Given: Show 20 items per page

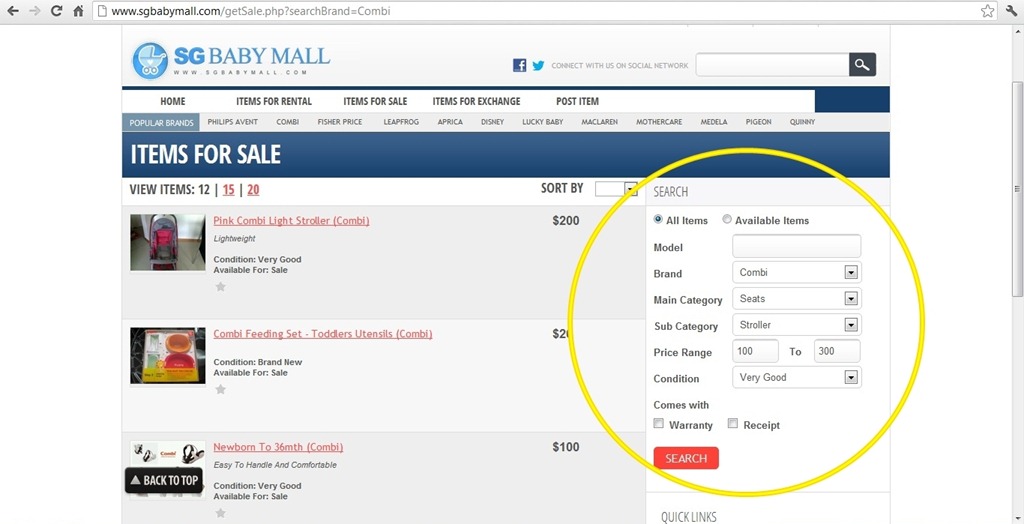Looking at the screenshot, I should [253, 189].
